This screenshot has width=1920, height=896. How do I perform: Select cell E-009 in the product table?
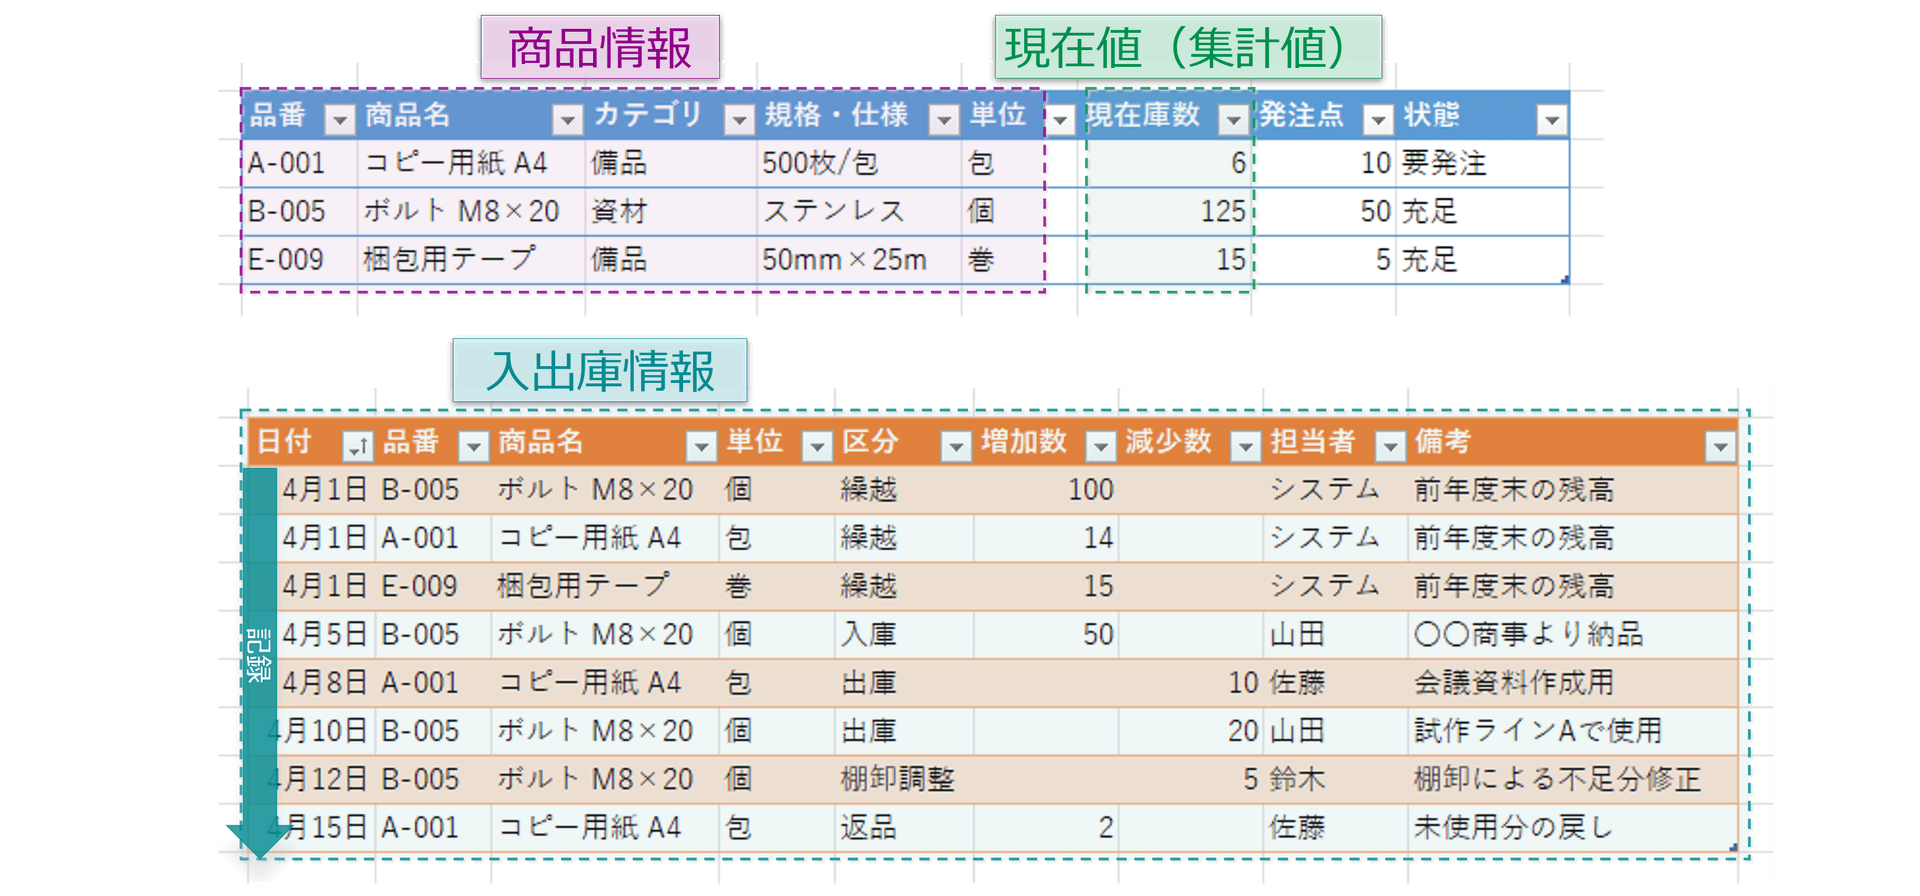click(299, 260)
